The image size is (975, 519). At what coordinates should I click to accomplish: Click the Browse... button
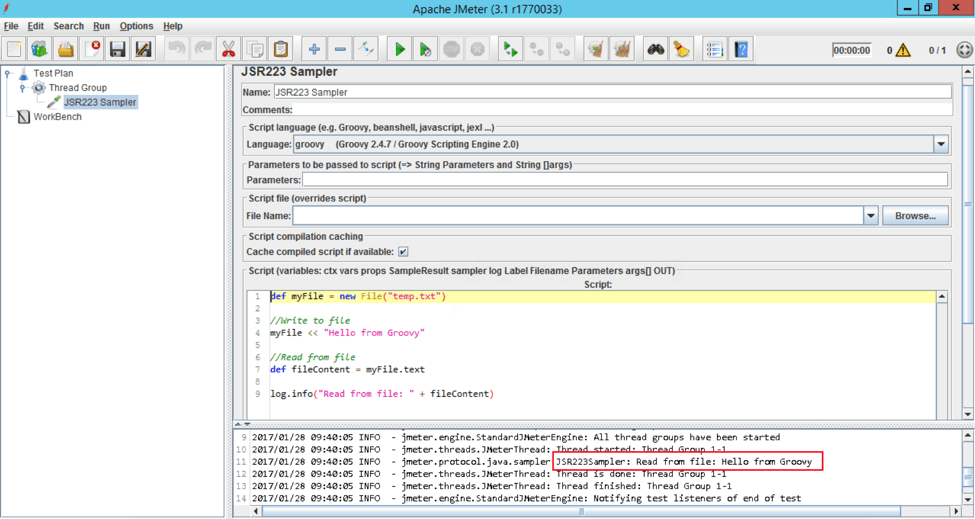[915, 216]
